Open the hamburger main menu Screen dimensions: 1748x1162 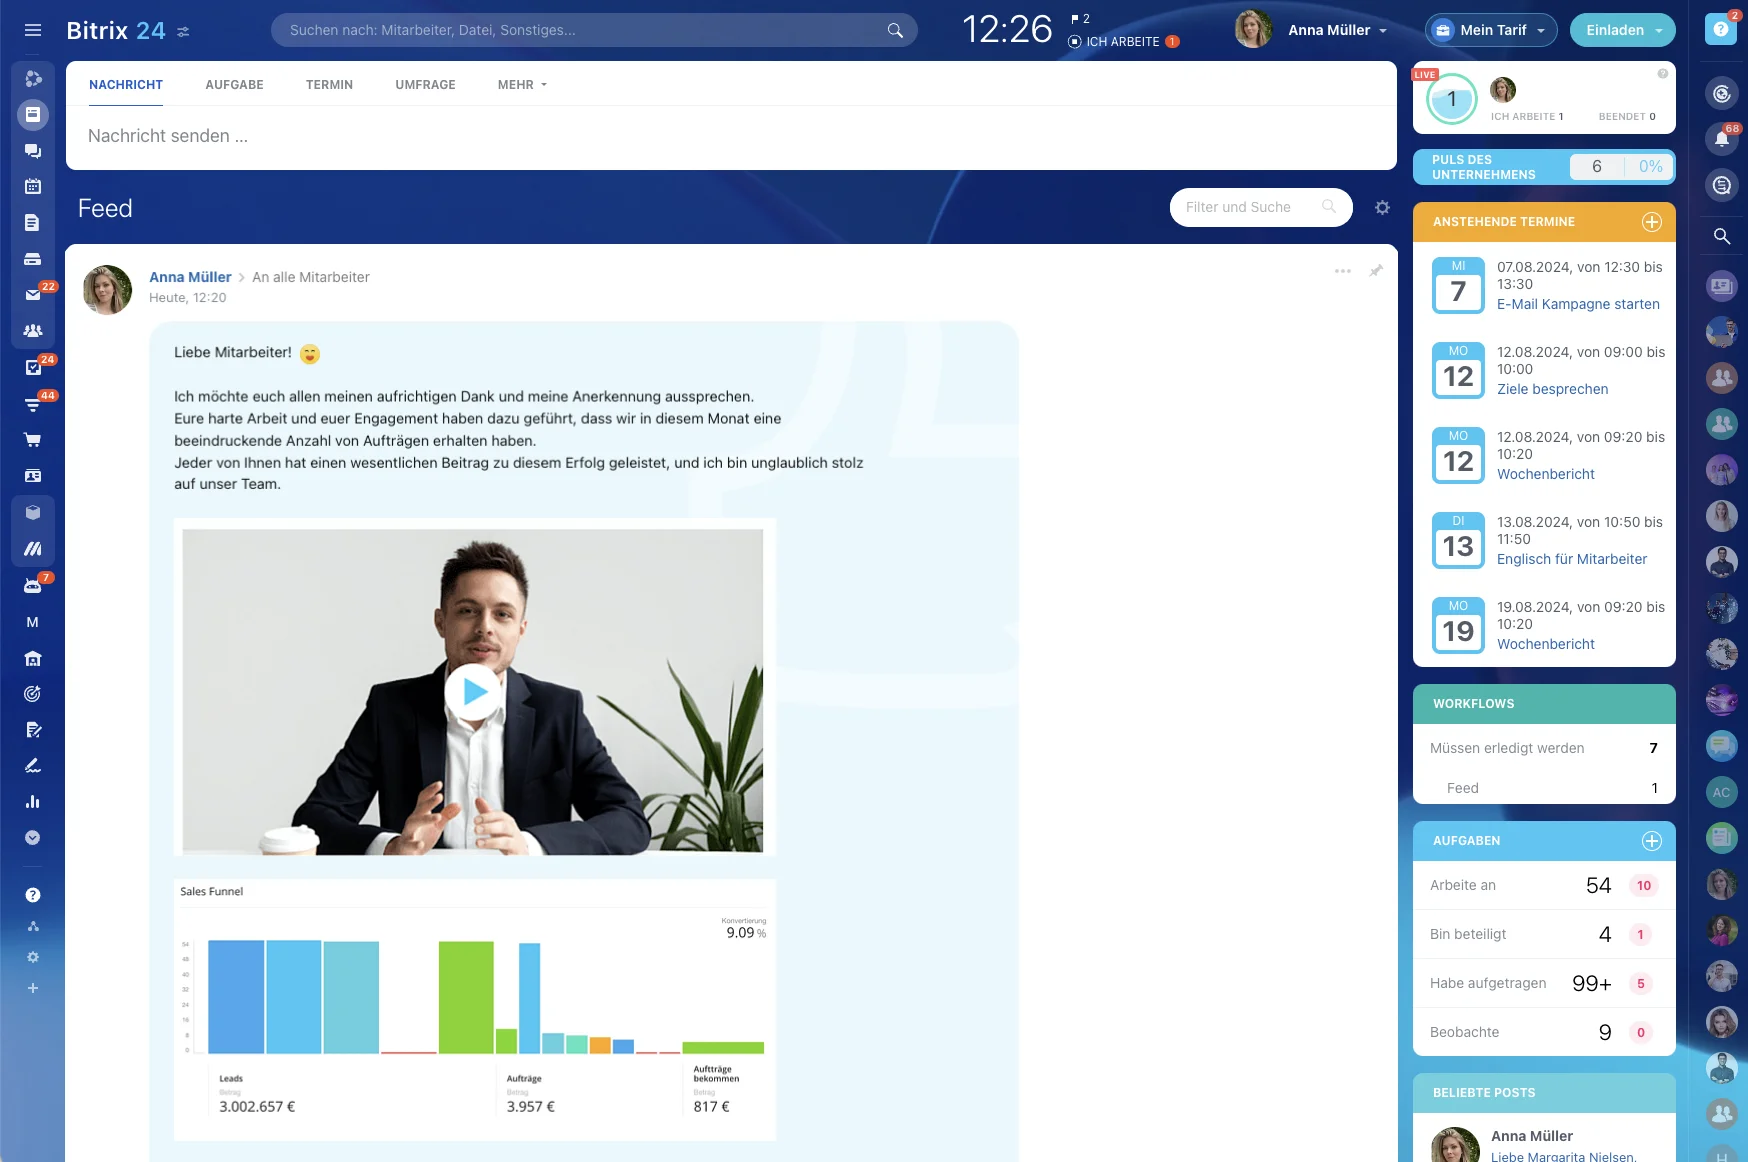(x=33, y=31)
